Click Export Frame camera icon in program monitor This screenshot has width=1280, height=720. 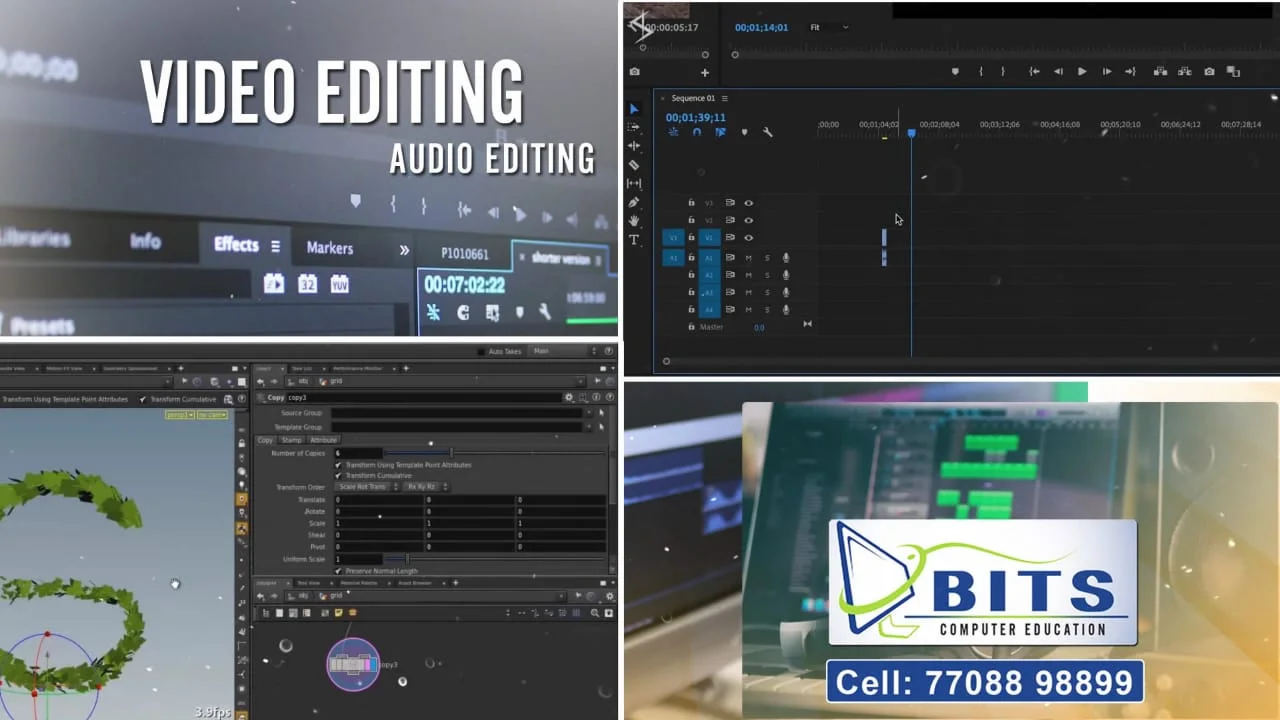[x=1209, y=71]
